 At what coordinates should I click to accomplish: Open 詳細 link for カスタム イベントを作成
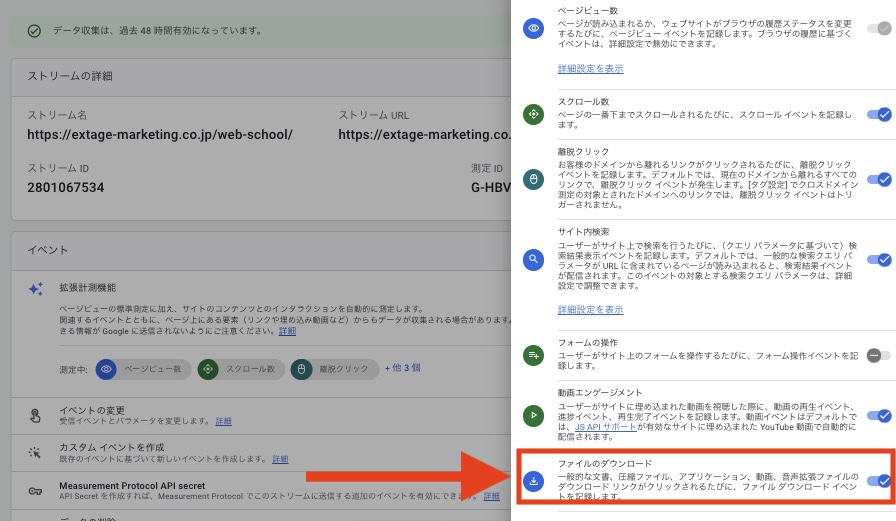(280, 459)
